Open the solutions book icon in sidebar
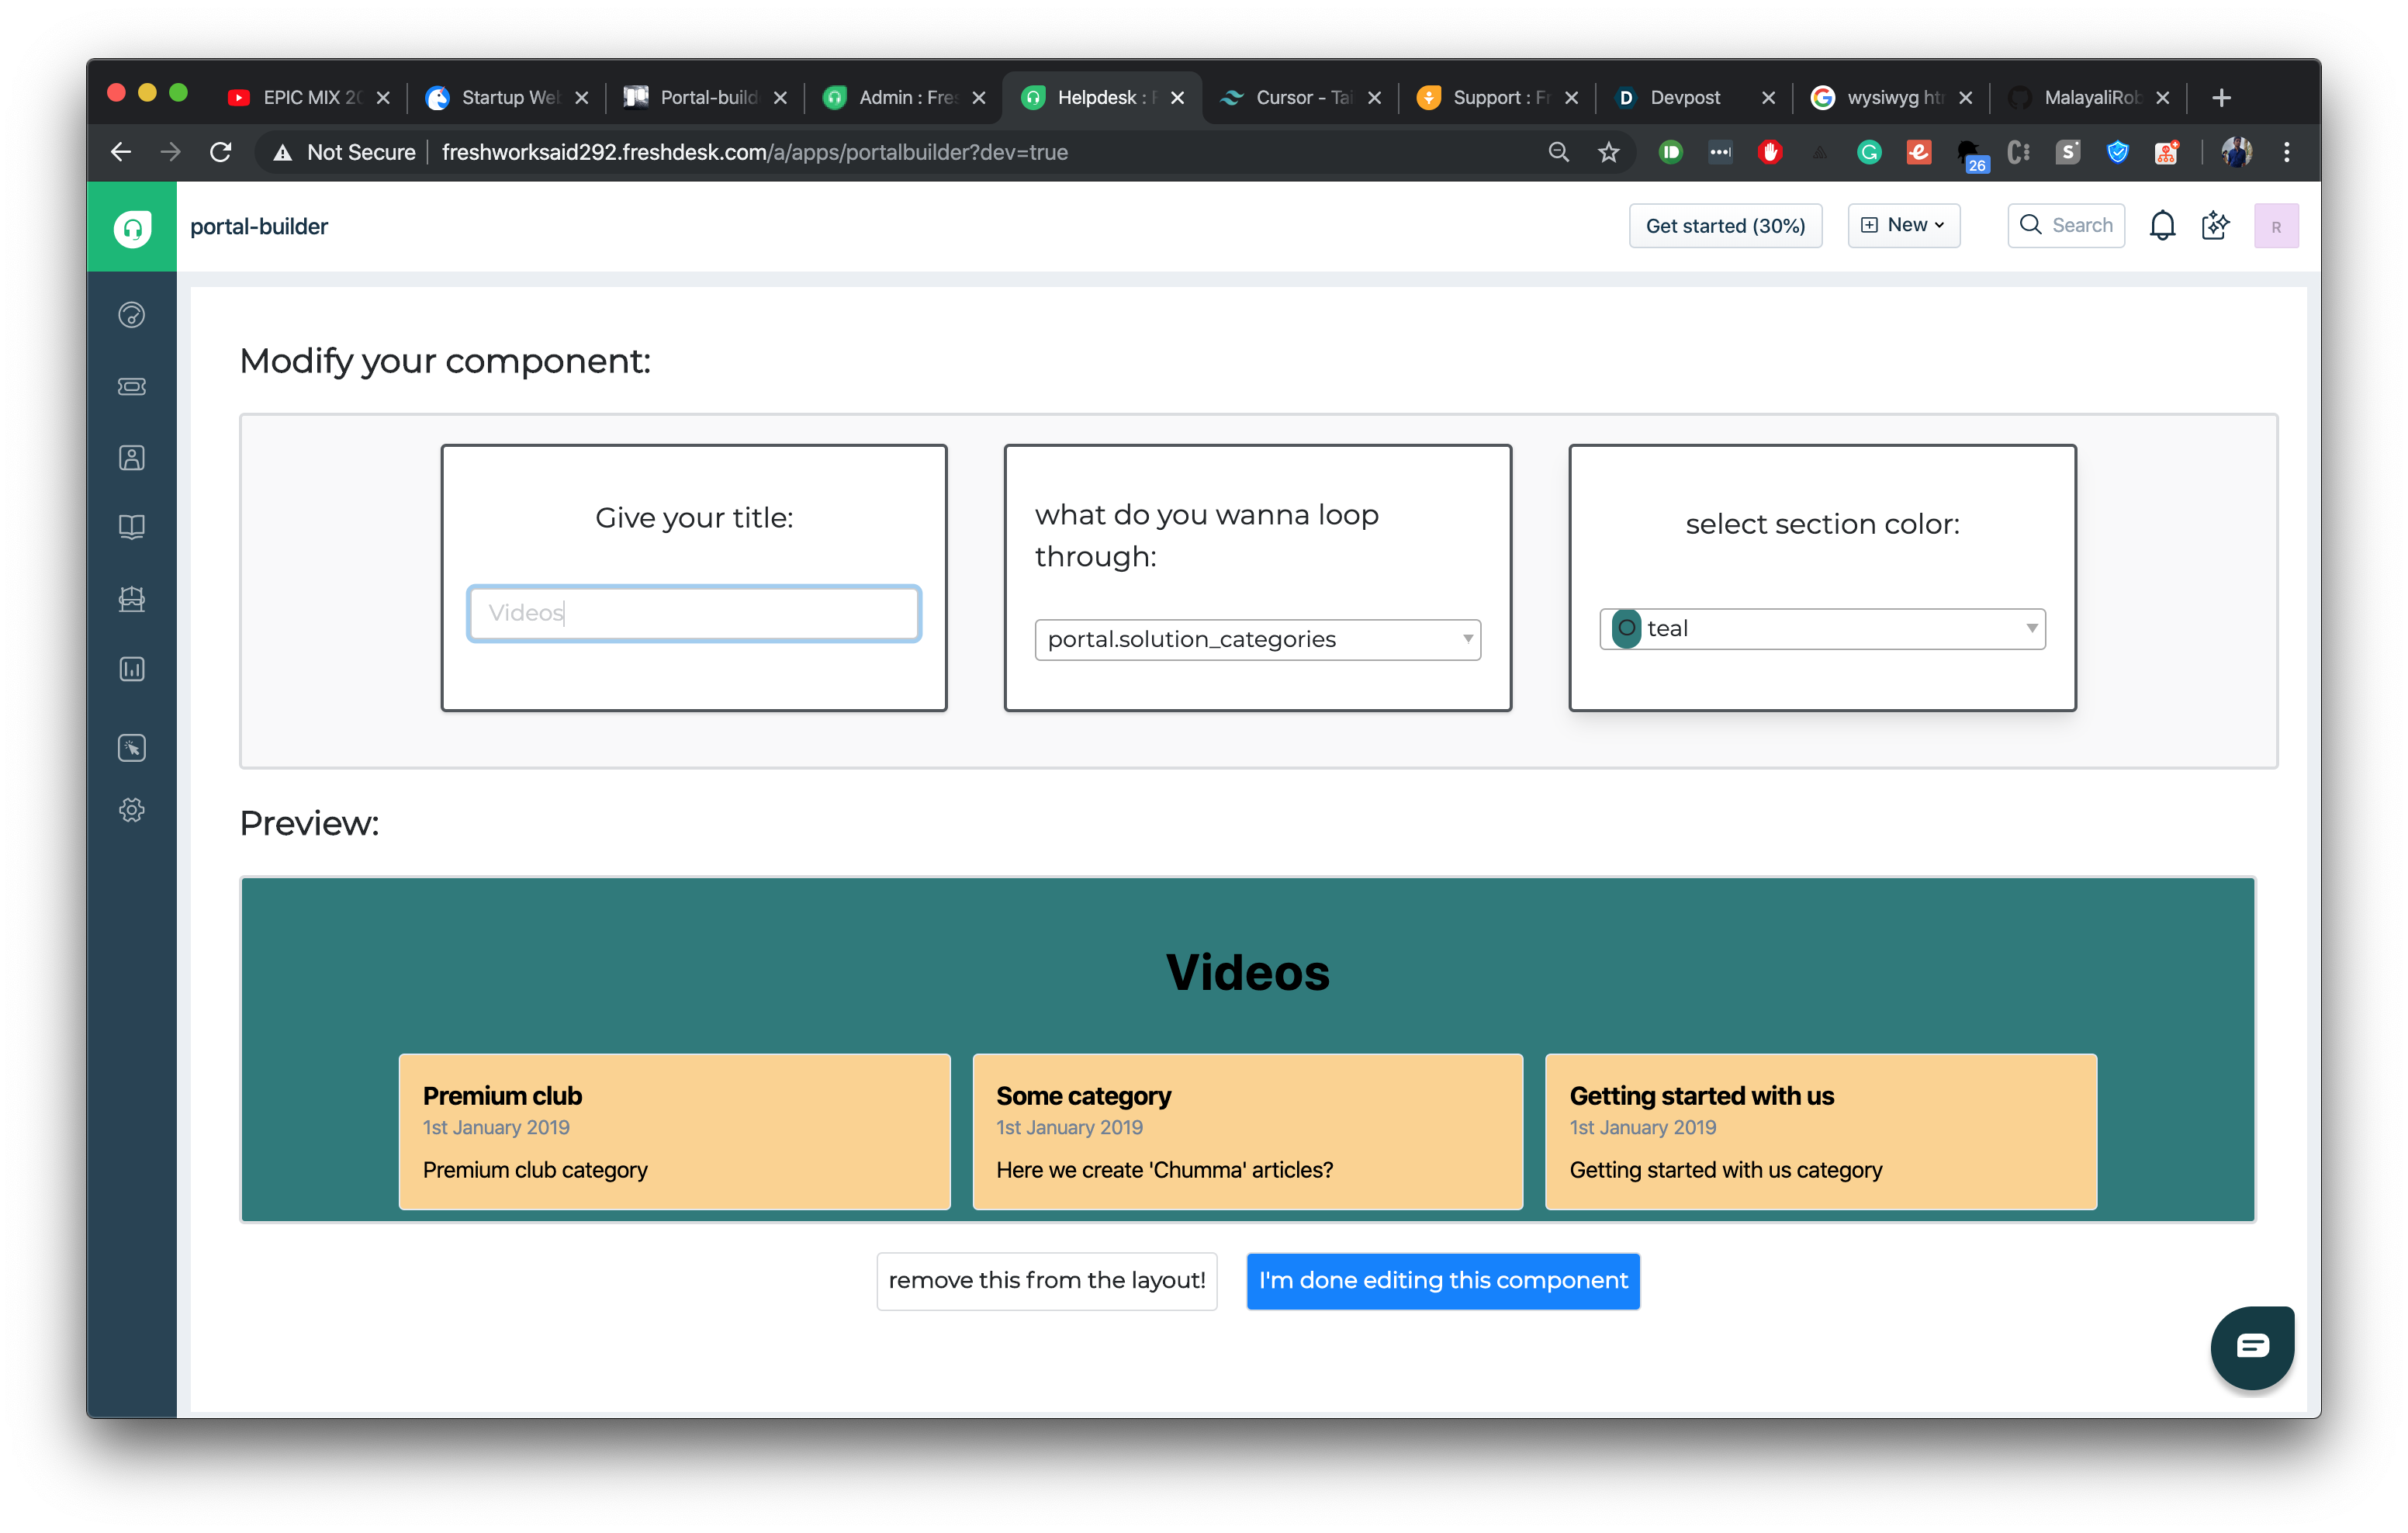The image size is (2408, 1533). 131,527
